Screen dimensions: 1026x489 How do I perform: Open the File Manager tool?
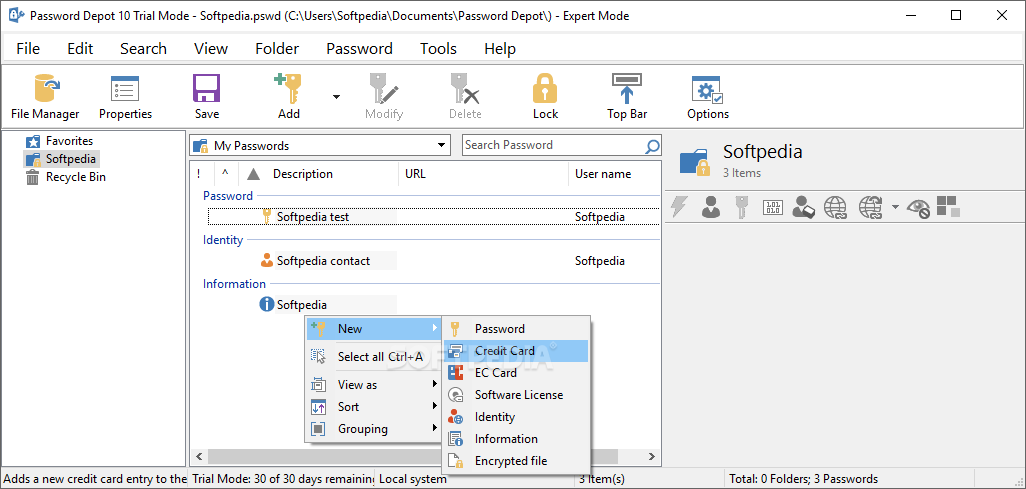(45, 97)
